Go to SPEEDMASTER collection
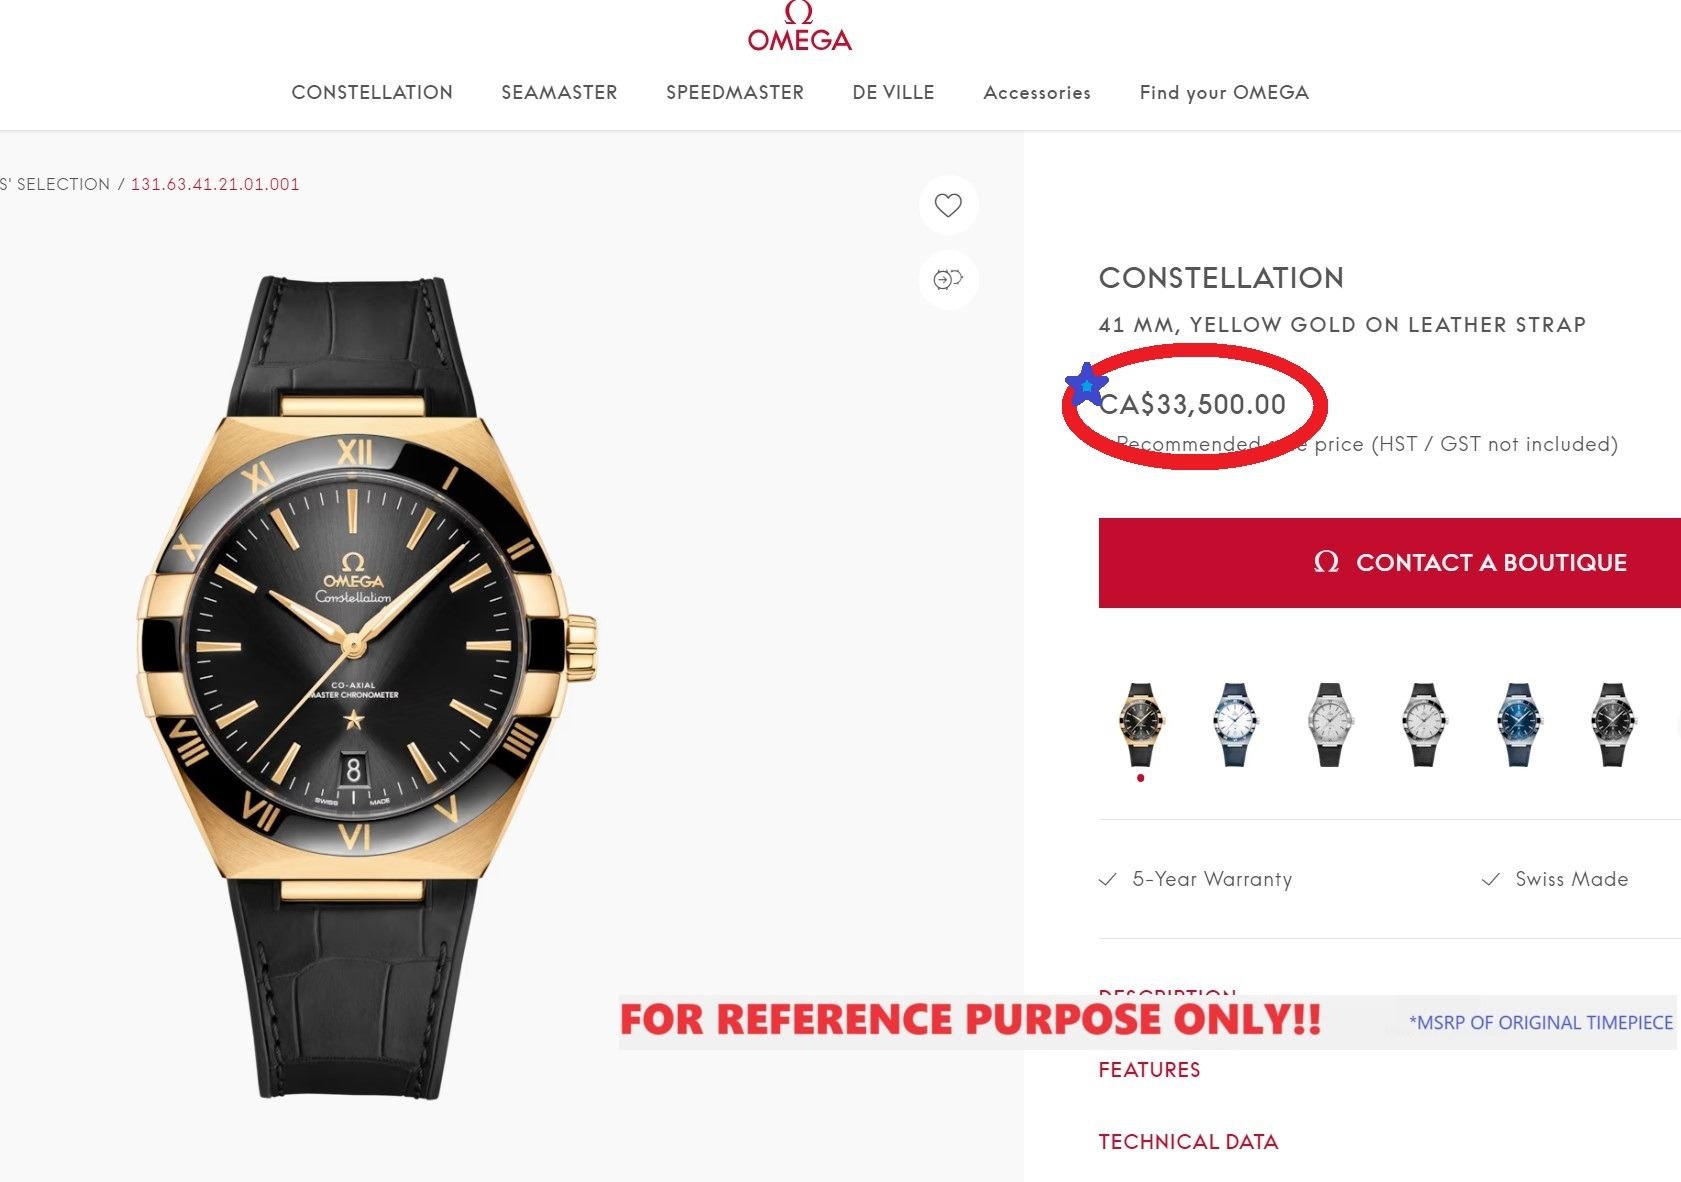This screenshot has height=1182, width=1681. (x=735, y=93)
